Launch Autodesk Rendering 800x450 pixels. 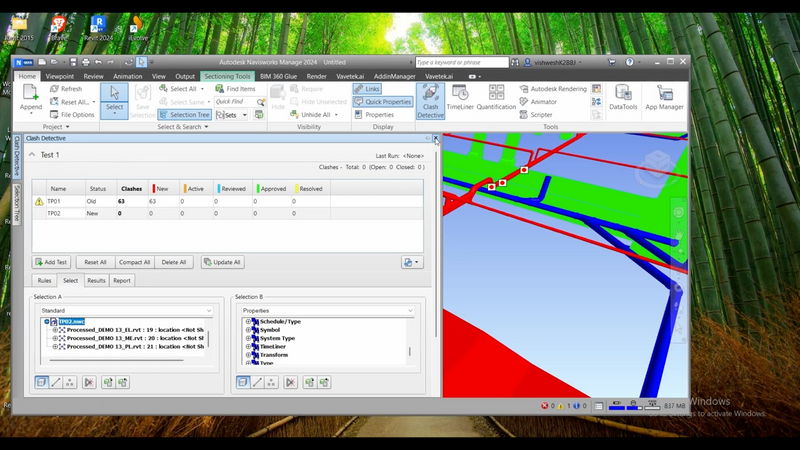pos(553,89)
